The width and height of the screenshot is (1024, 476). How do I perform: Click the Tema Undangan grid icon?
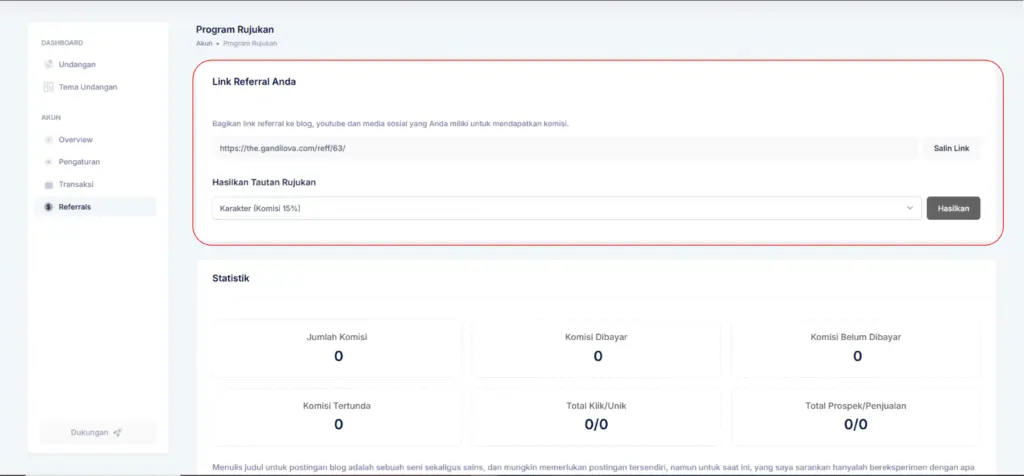tap(48, 87)
